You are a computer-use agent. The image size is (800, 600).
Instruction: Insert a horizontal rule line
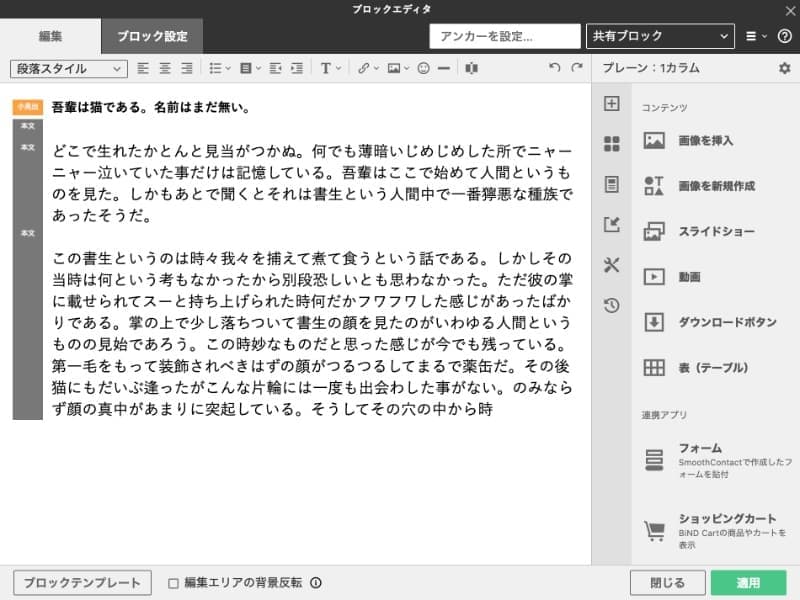[x=444, y=68]
